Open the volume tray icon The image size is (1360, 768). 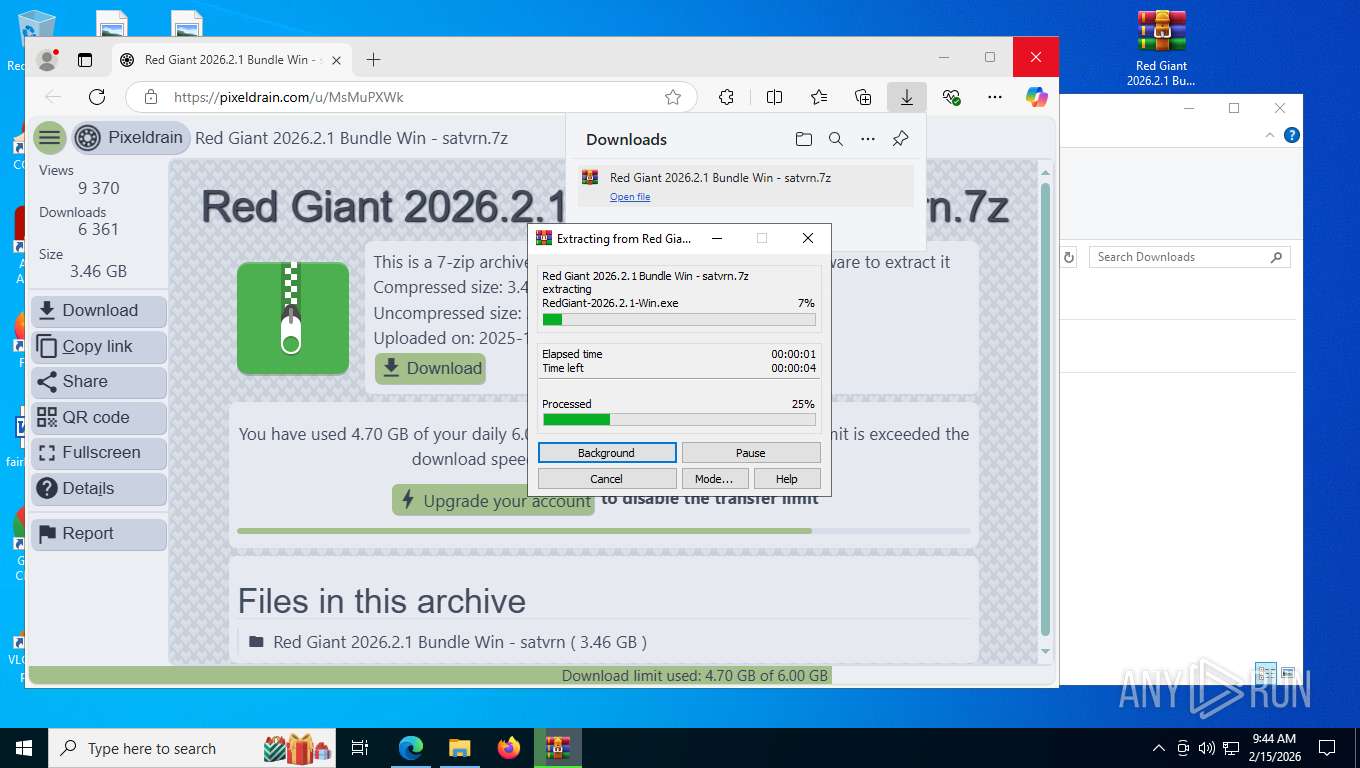(x=1207, y=748)
